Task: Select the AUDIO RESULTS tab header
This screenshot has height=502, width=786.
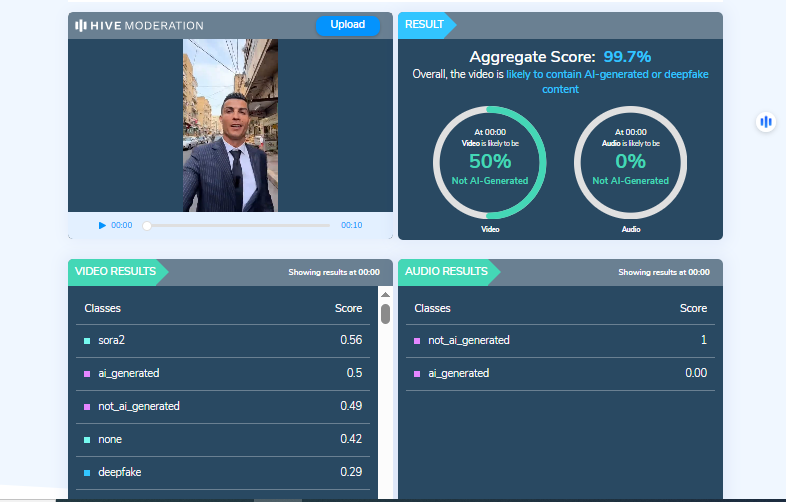Action: [x=446, y=271]
